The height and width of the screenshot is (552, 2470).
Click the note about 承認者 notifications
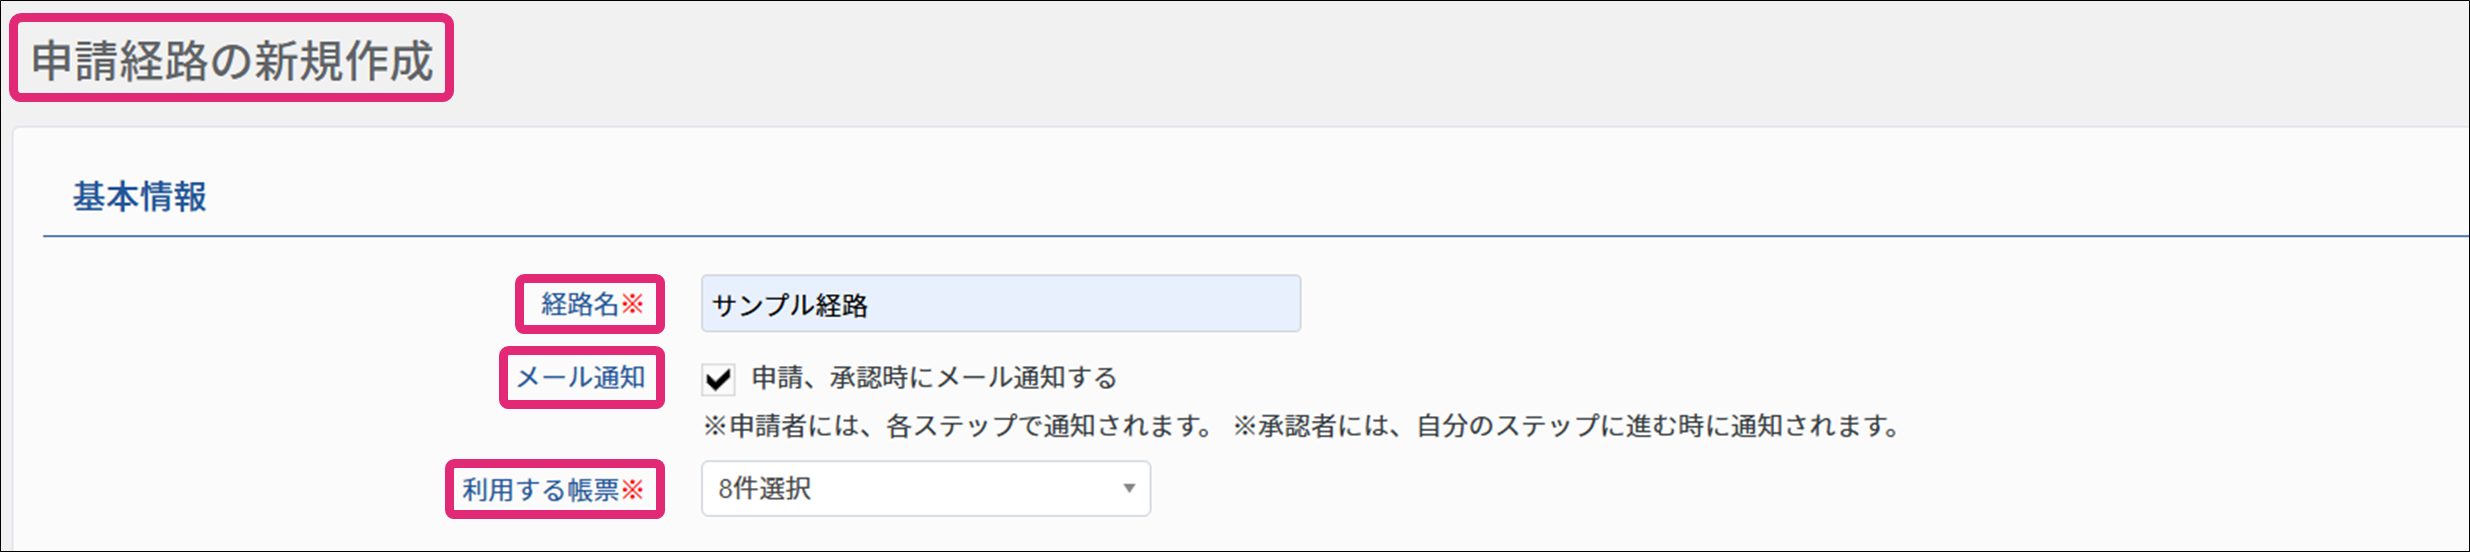[x=1567, y=426]
